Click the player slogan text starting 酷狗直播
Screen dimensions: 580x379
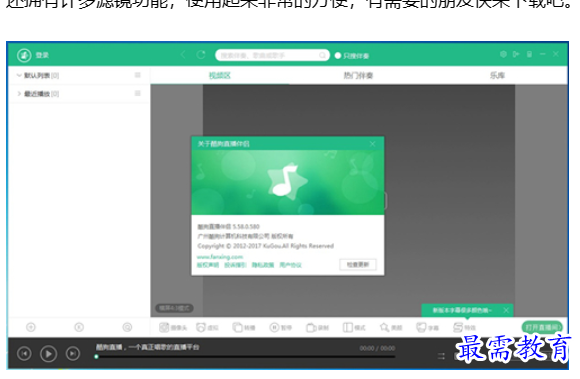(x=148, y=347)
